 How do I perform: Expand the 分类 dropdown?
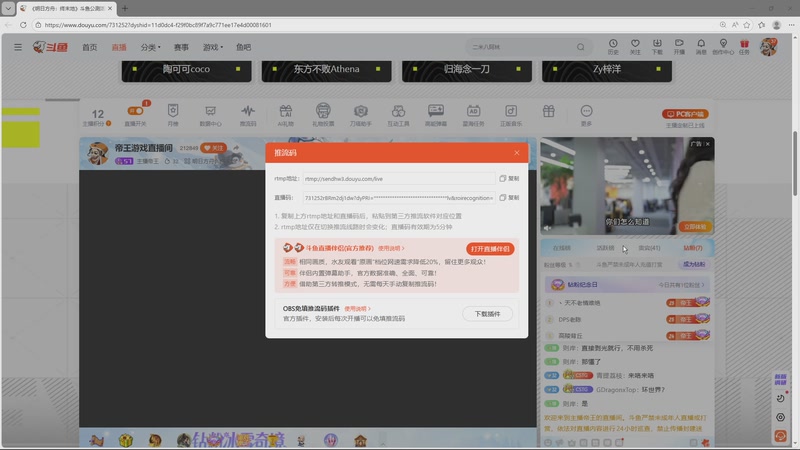(151, 47)
